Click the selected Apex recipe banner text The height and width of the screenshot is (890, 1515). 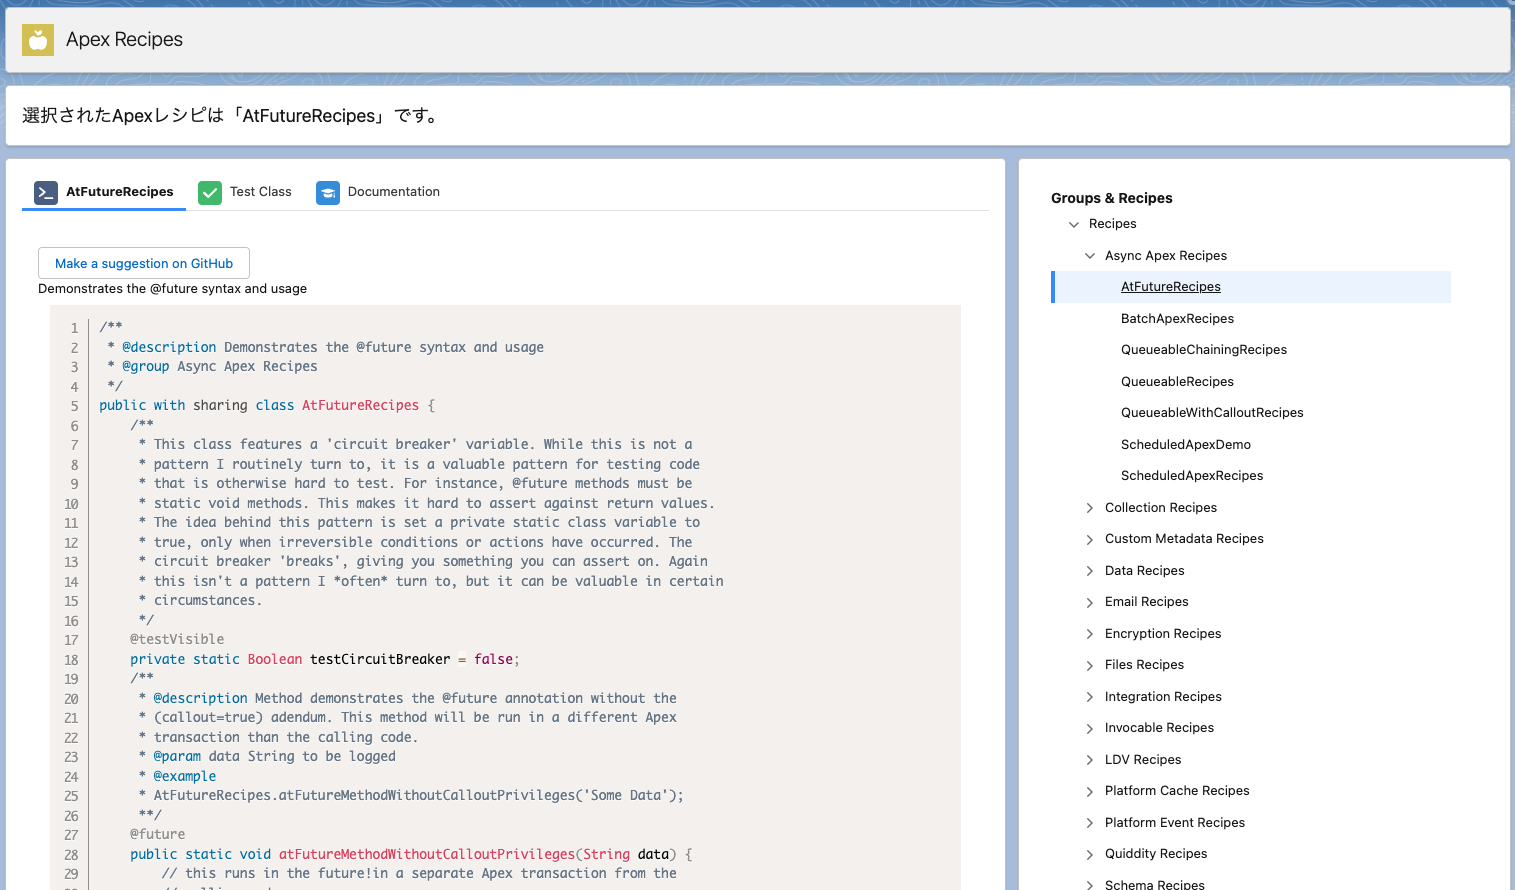(231, 116)
